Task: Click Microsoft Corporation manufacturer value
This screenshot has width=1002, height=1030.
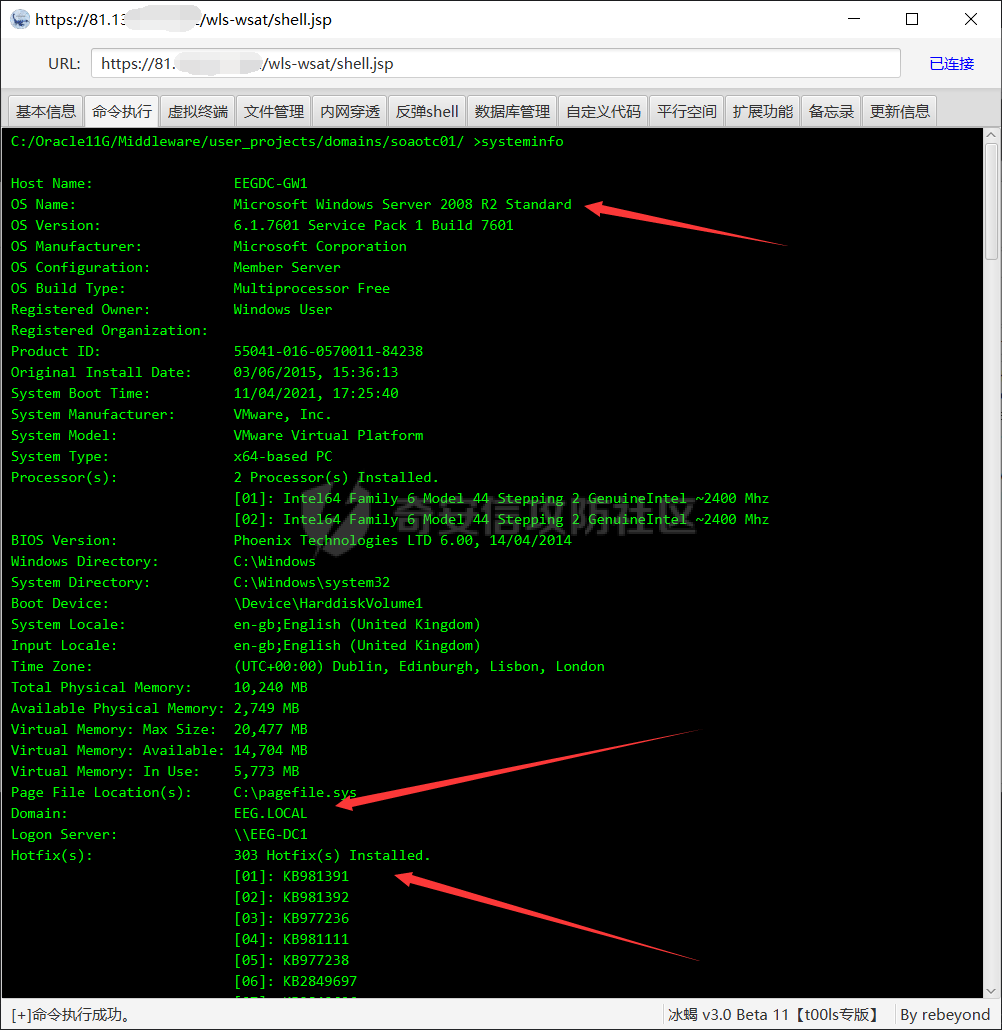Action: [x=320, y=246]
